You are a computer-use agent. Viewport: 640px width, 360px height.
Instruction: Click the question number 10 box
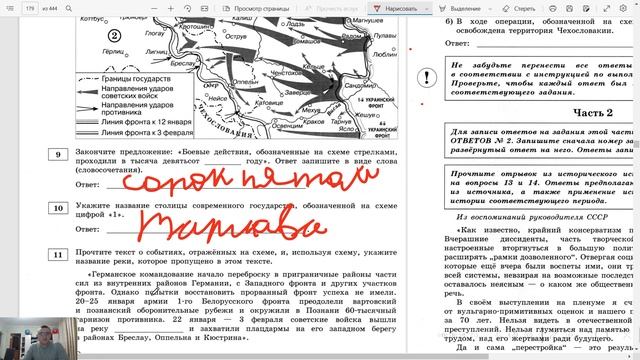pos(58,208)
